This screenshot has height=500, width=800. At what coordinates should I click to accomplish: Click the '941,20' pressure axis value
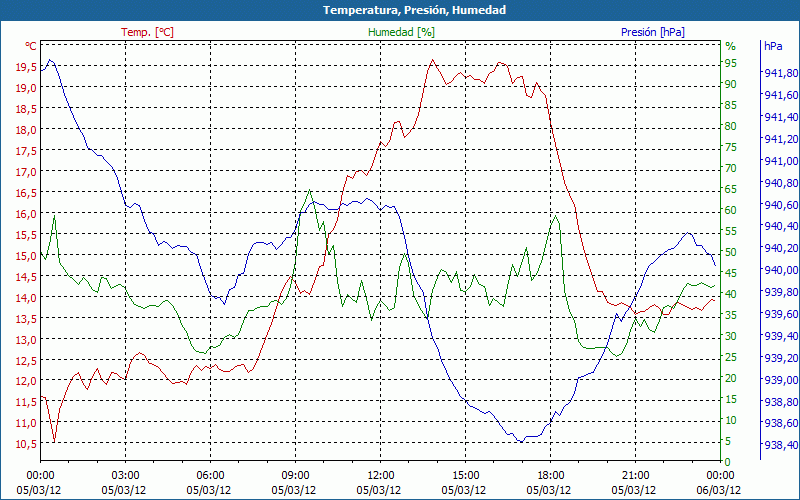pyautogui.click(x=781, y=139)
